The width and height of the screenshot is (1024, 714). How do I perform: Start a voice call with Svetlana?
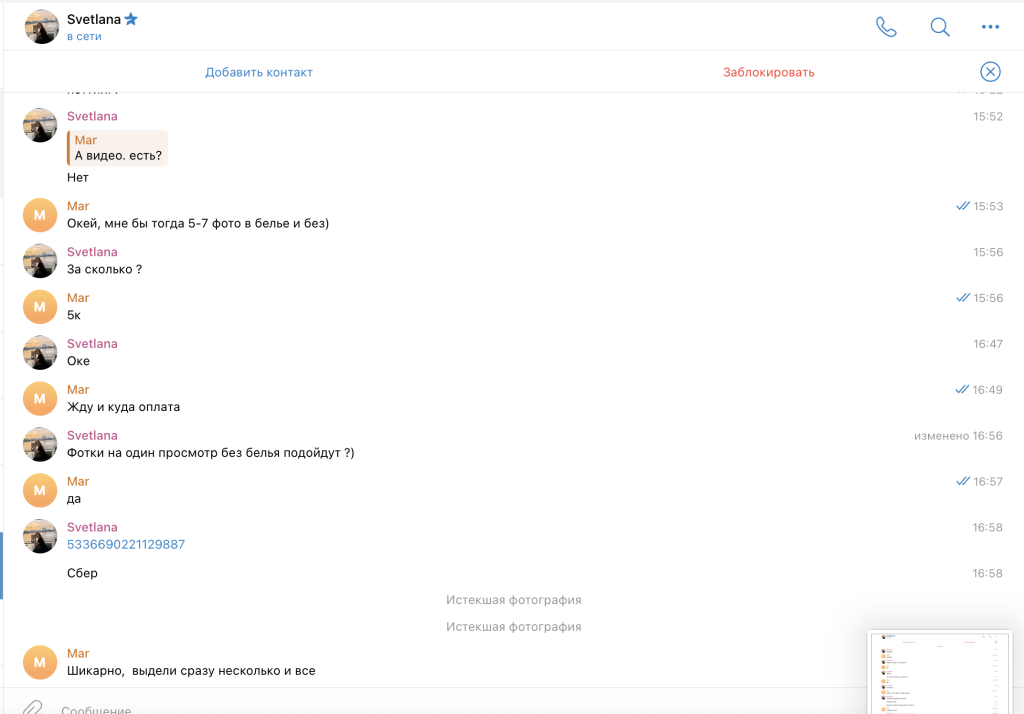pyautogui.click(x=886, y=27)
